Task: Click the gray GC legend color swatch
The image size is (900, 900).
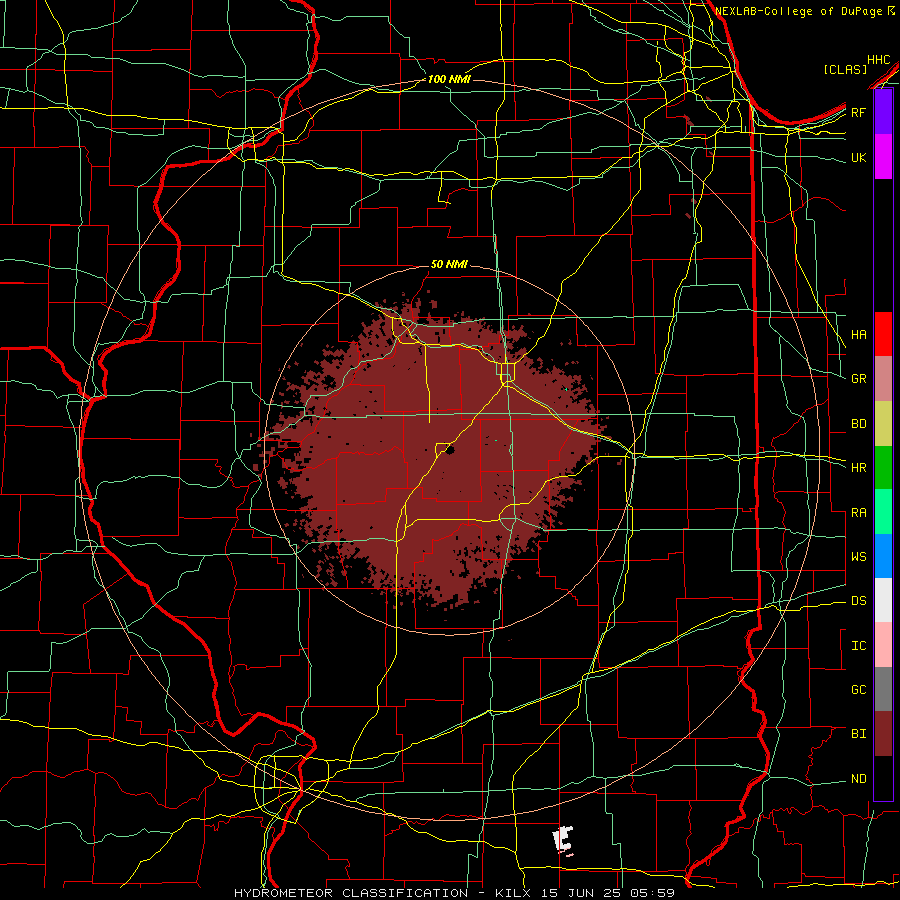Action: (x=883, y=689)
